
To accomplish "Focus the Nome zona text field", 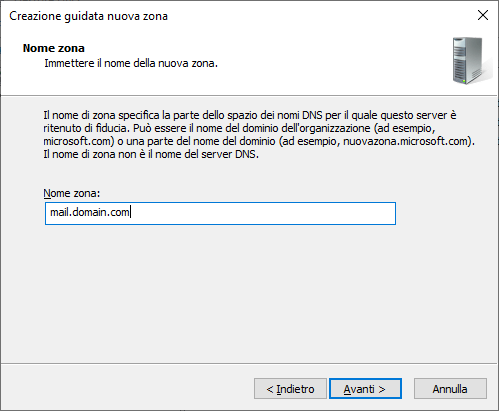I will [x=220, y=213].
